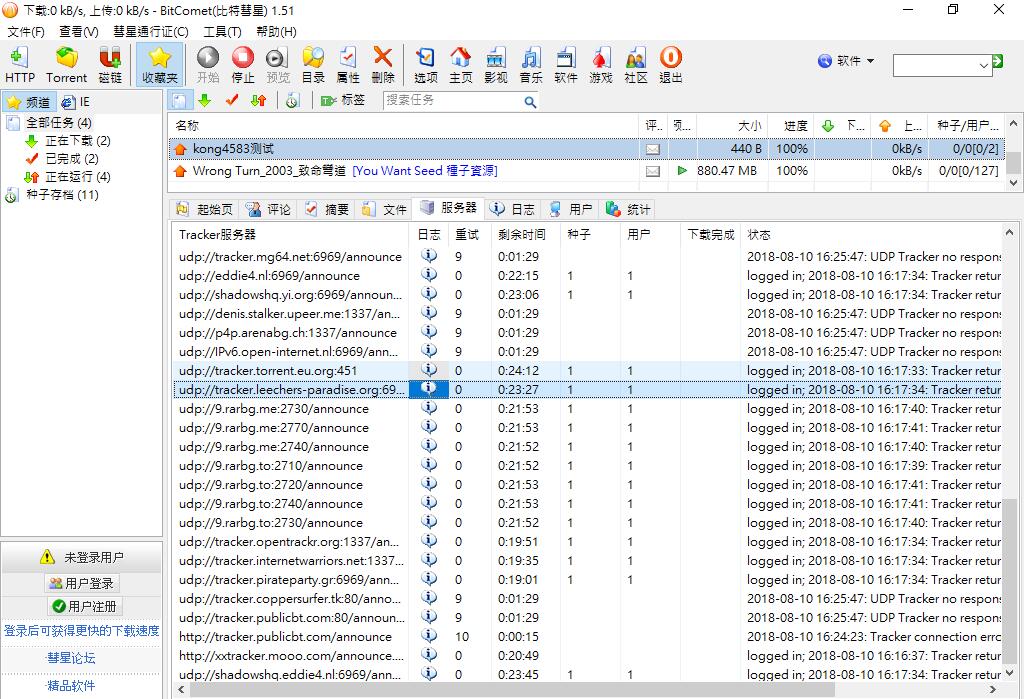Viewport: 1024px width, 699px height.
Task: Switch to the 文件 tab
Action: pos(384,209)
